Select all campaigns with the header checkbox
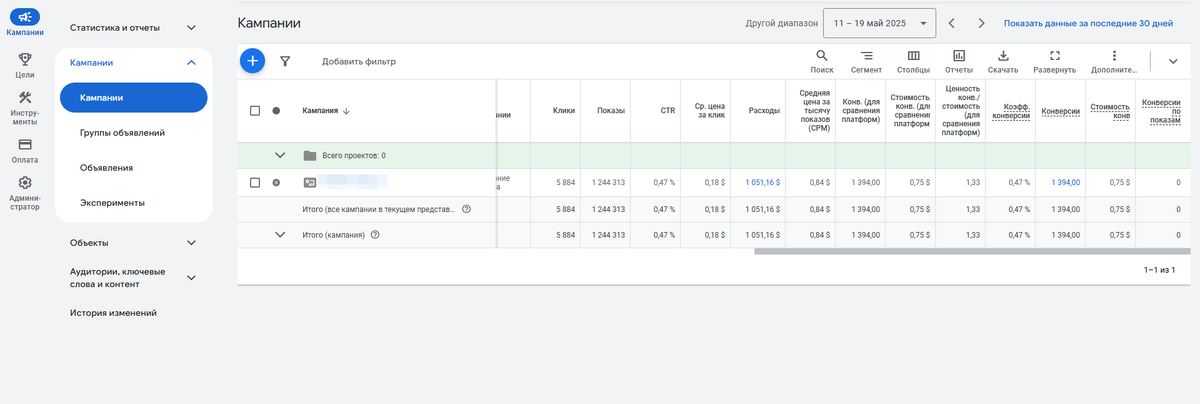The height and width of the screenshot is (404, 1200). pos(255,111)
